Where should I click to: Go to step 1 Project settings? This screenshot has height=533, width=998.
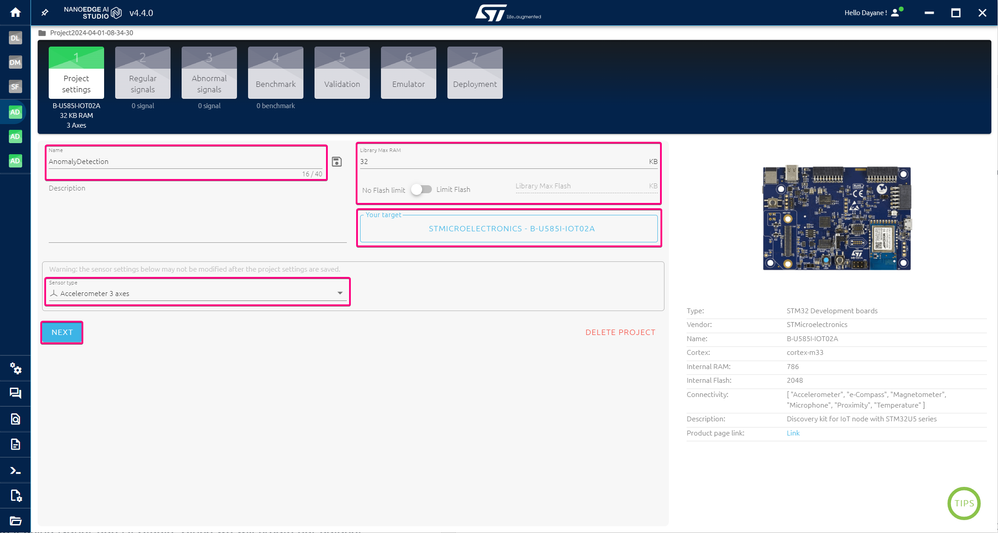76,73
